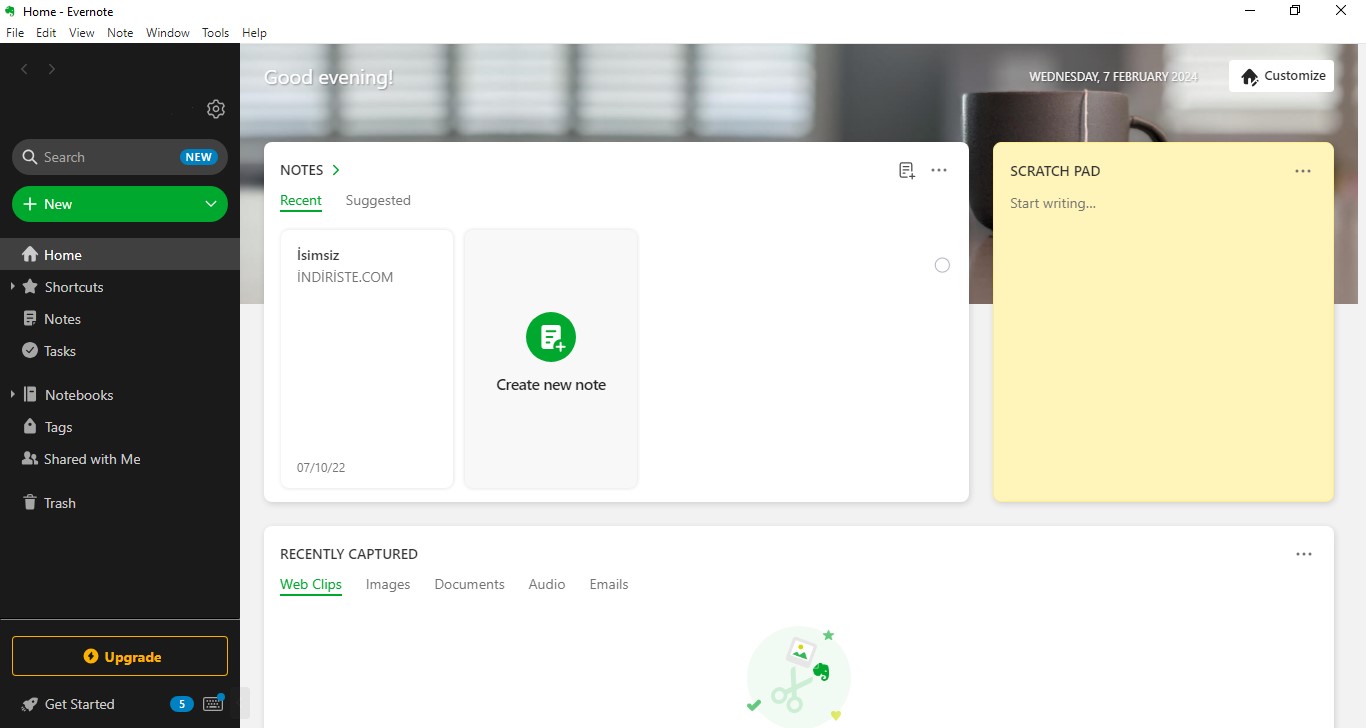
Task: Click the Upgrade coin icon
Action: pos(91,657)
